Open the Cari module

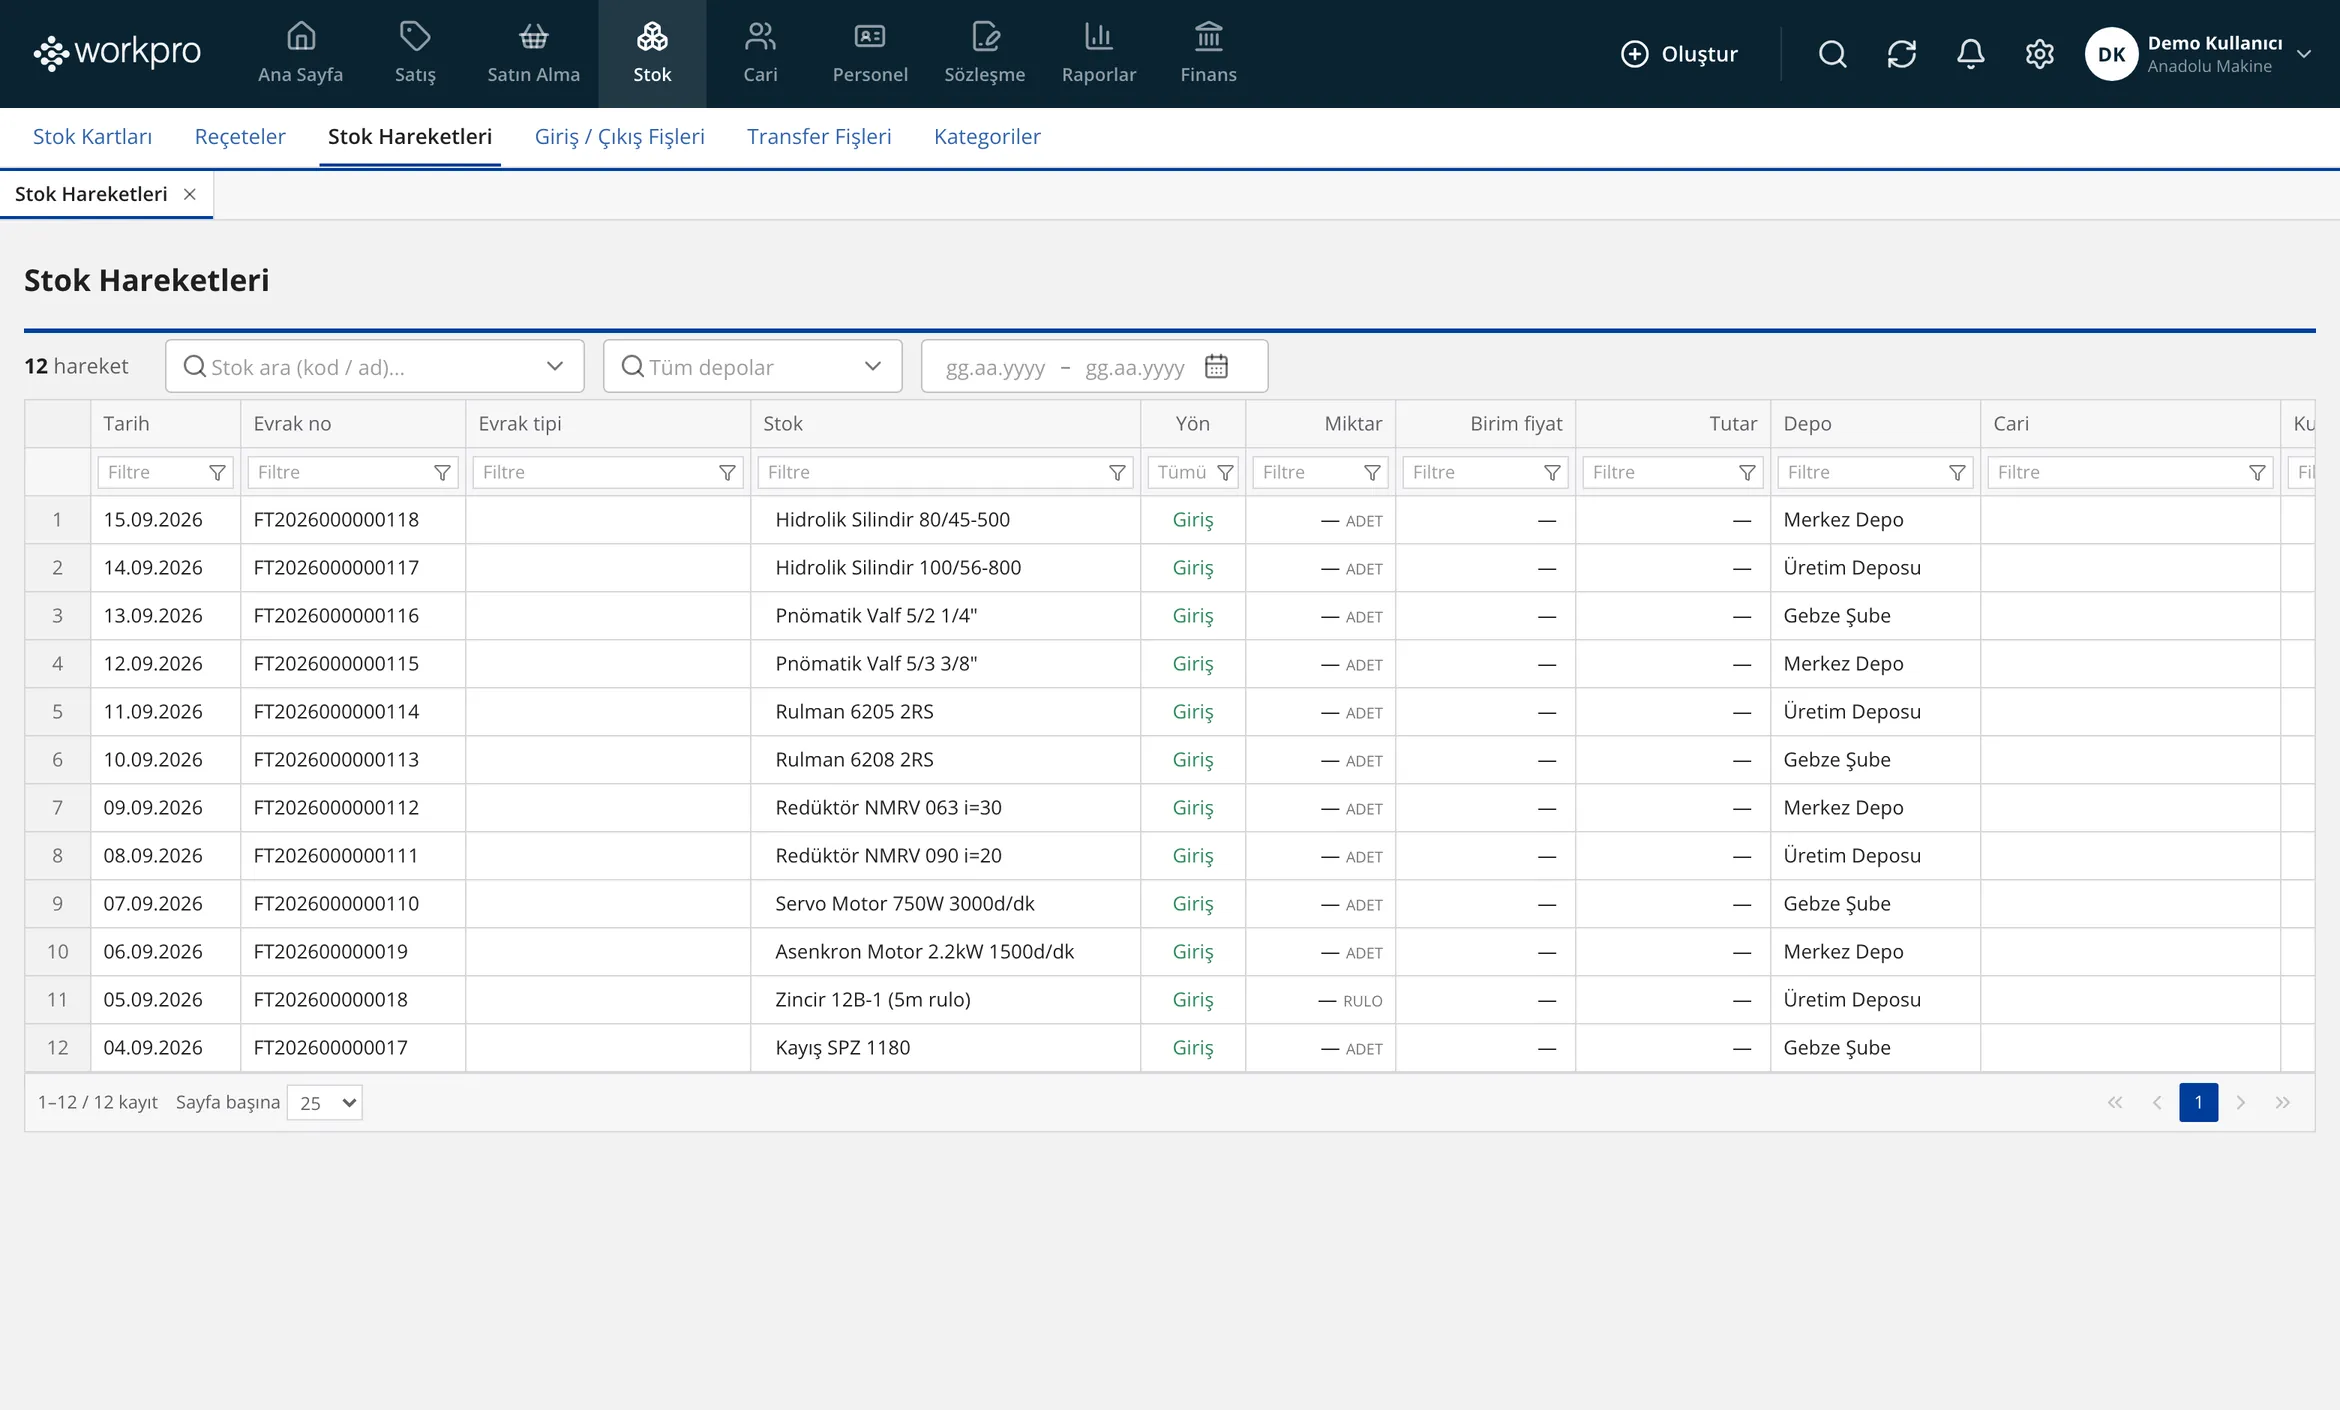[x=760, y=54]
